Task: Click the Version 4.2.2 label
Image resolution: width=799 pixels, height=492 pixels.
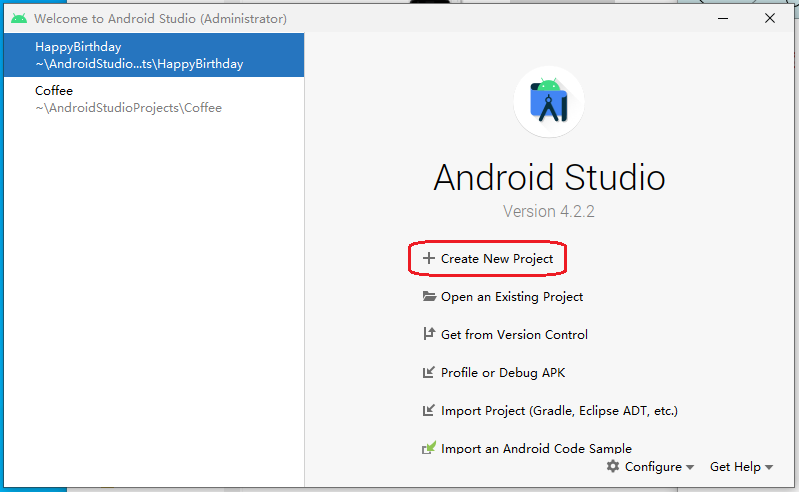Action: (x=549, y=211)
